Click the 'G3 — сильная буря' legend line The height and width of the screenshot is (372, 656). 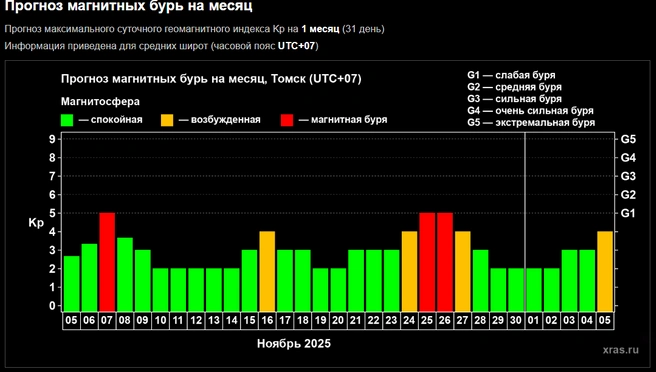tap(514, 99)
